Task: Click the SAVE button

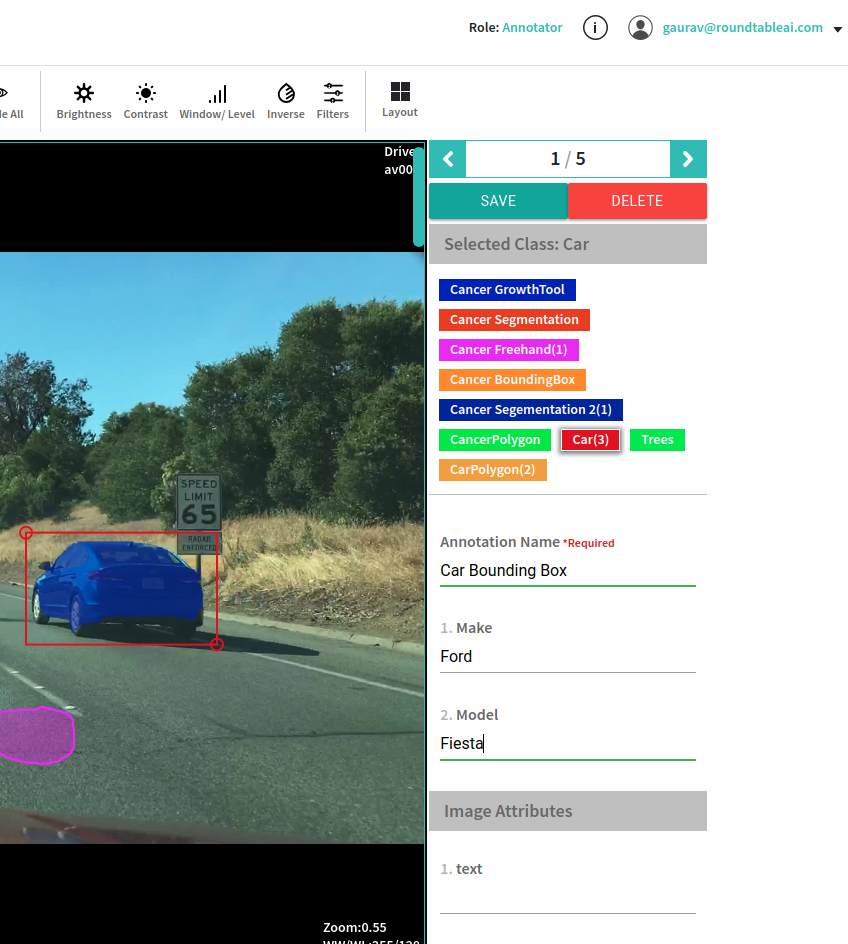Action: [498, 201]
